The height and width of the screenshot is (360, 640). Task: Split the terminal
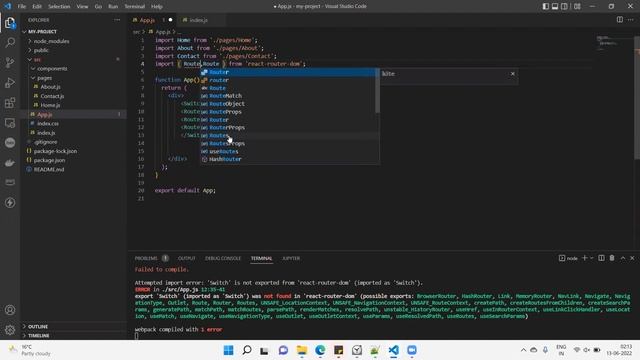601,258
